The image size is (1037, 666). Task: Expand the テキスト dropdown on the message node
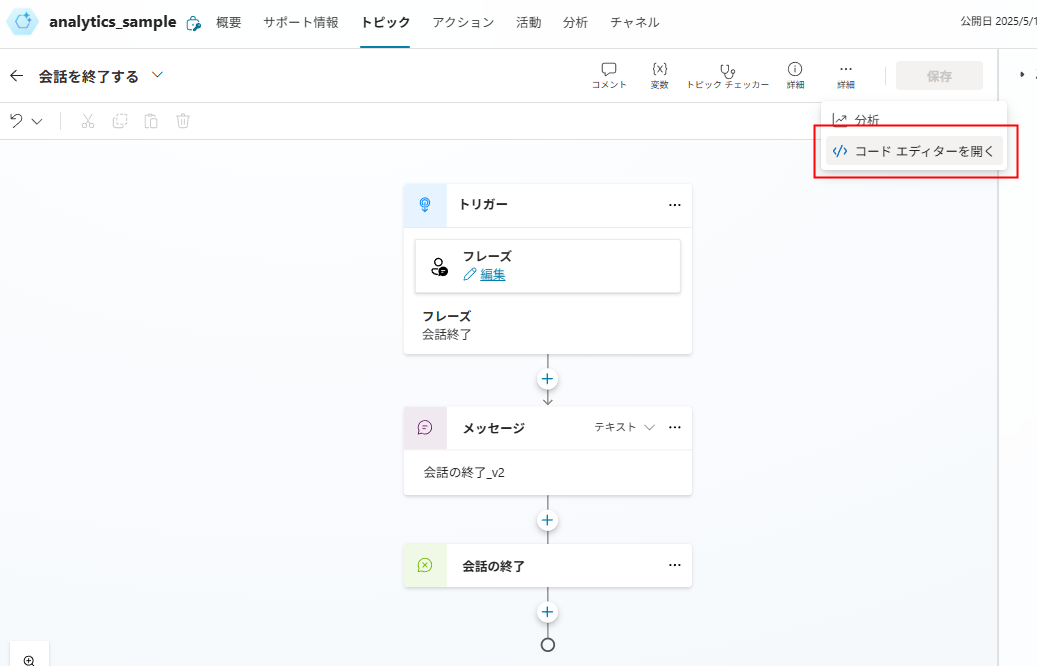click(x=630, y=427)
